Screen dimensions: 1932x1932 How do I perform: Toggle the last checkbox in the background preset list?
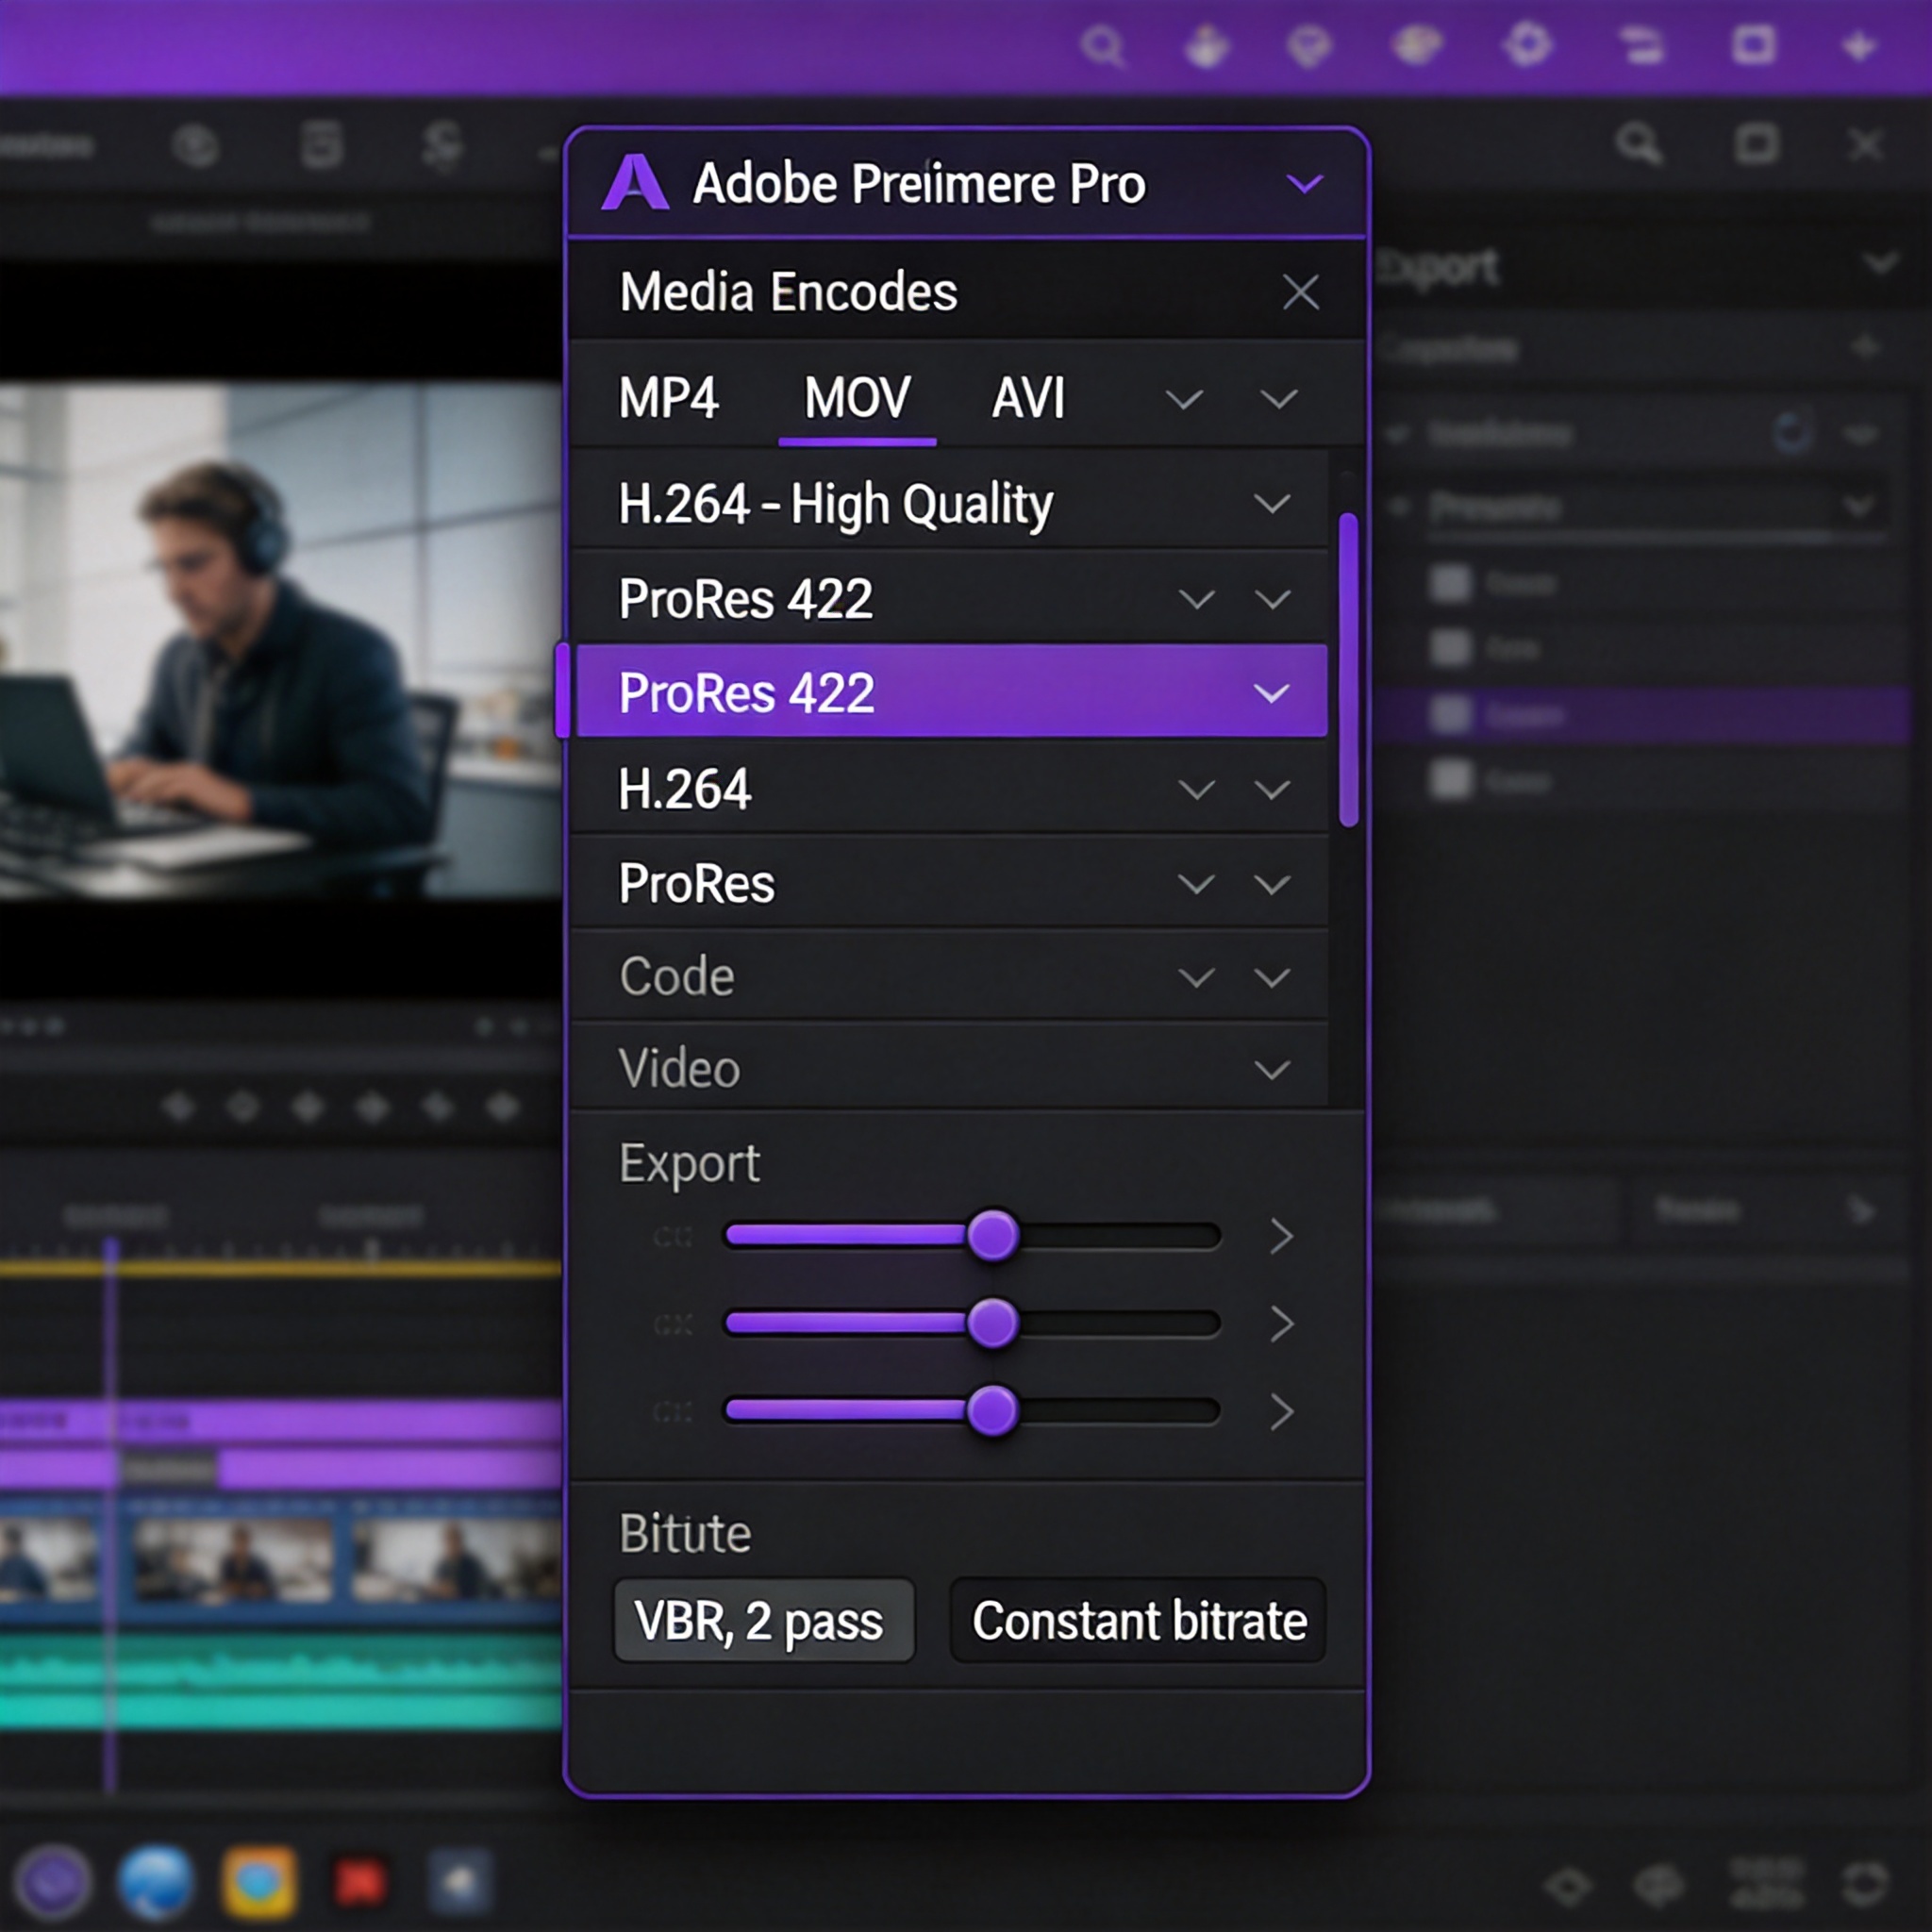click(x=1450, y=780)
